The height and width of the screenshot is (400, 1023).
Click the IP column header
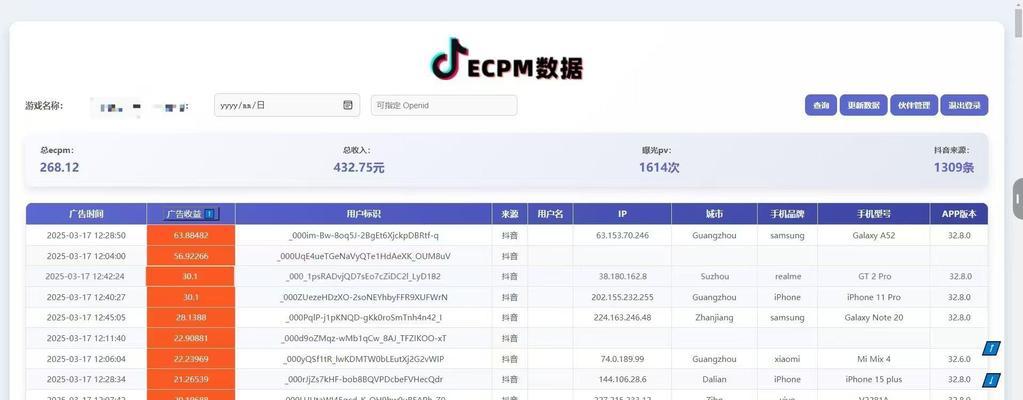pos(622,214)
